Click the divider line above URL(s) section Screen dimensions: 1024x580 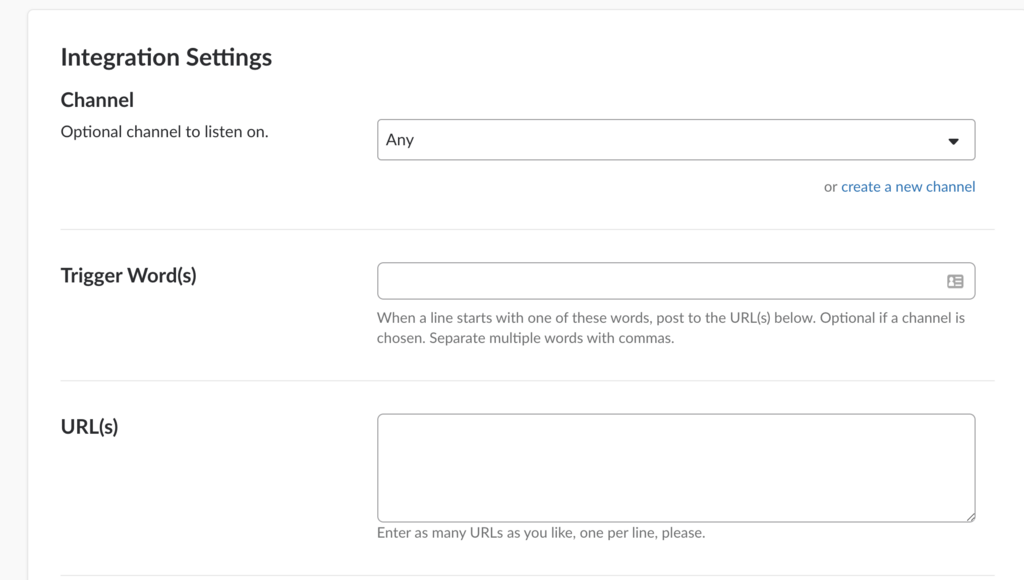(527, 380)
